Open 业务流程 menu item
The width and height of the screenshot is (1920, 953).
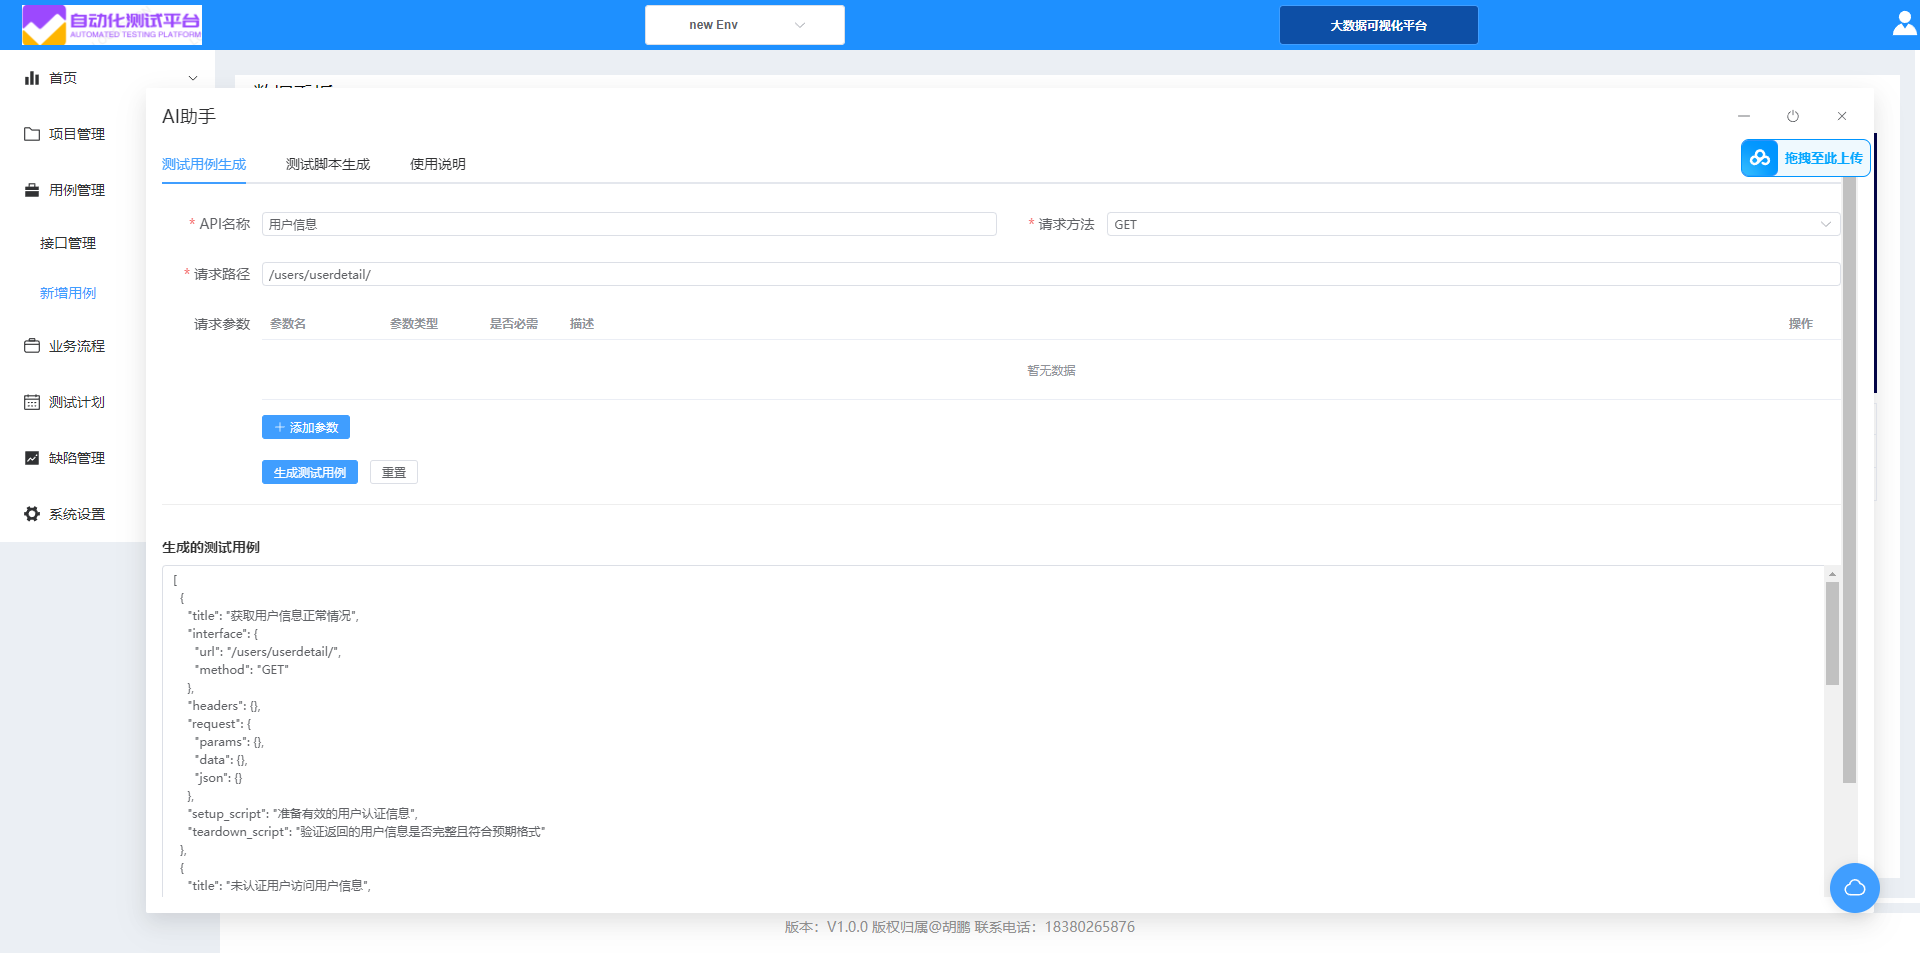click(77, 346)
